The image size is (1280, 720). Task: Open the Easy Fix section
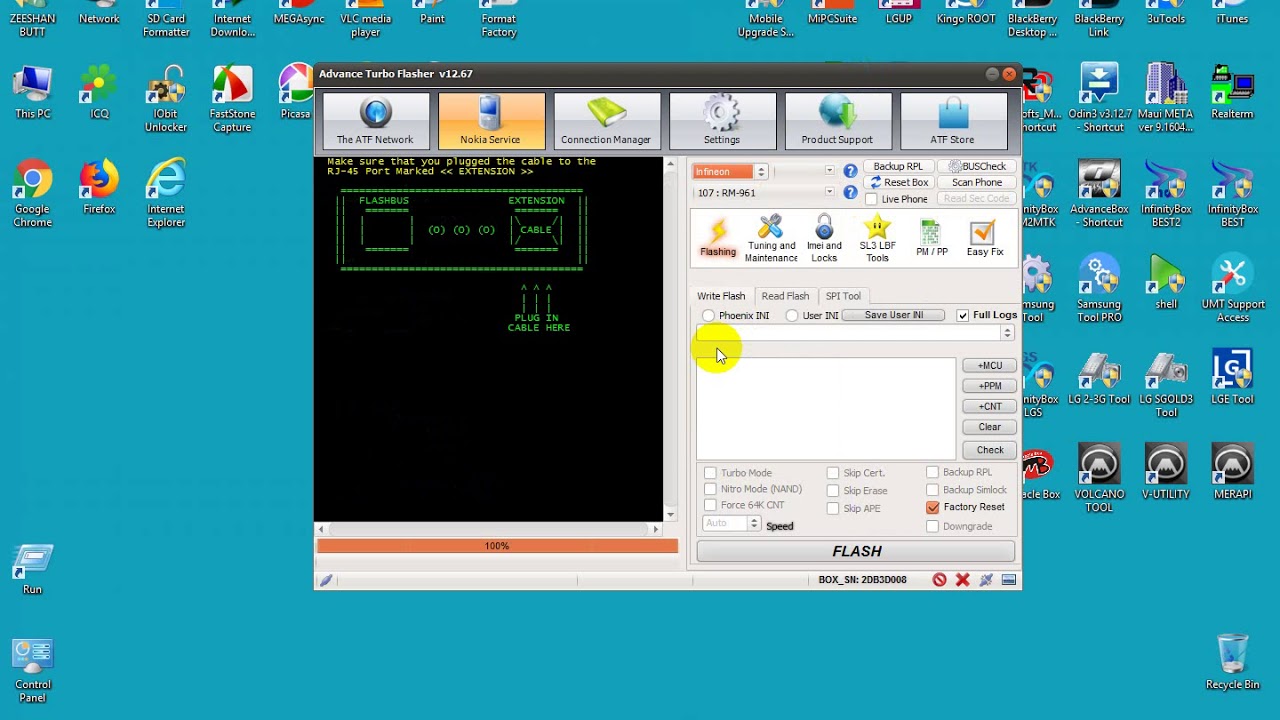985,239
